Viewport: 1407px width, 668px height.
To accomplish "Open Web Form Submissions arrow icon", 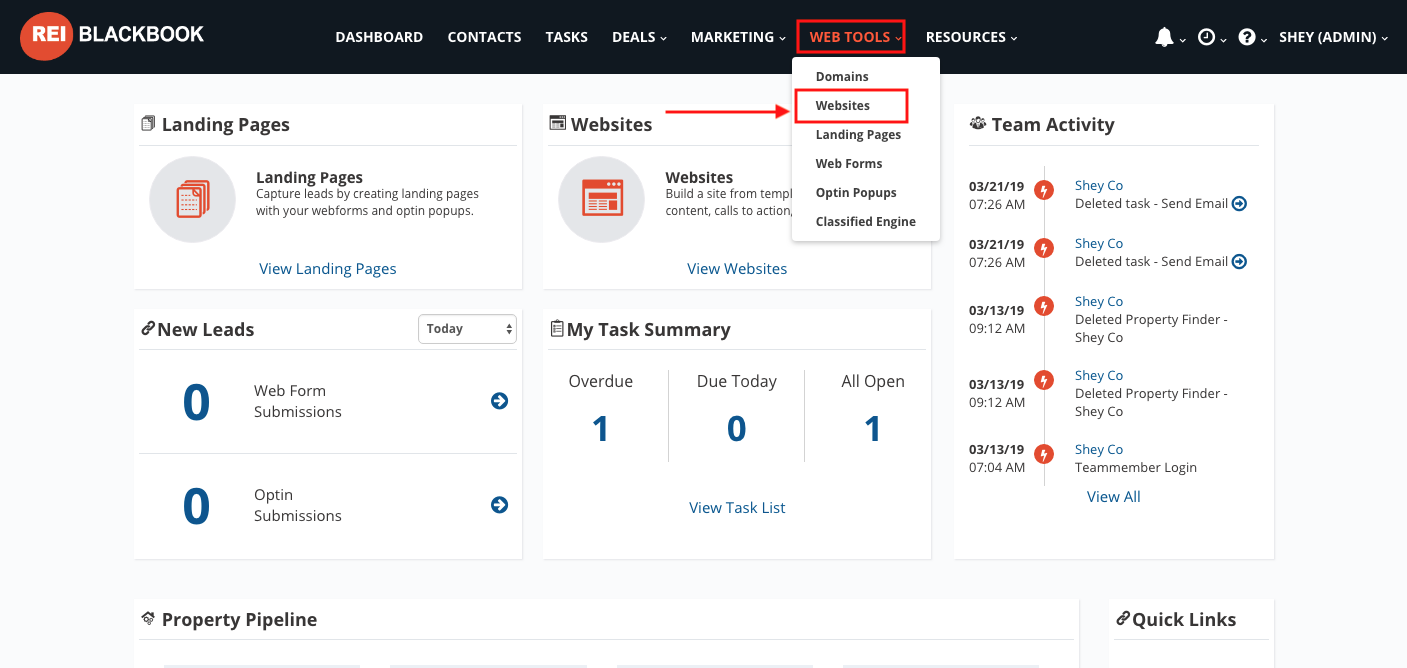I will pyautogui.click(x=499, y=401).
